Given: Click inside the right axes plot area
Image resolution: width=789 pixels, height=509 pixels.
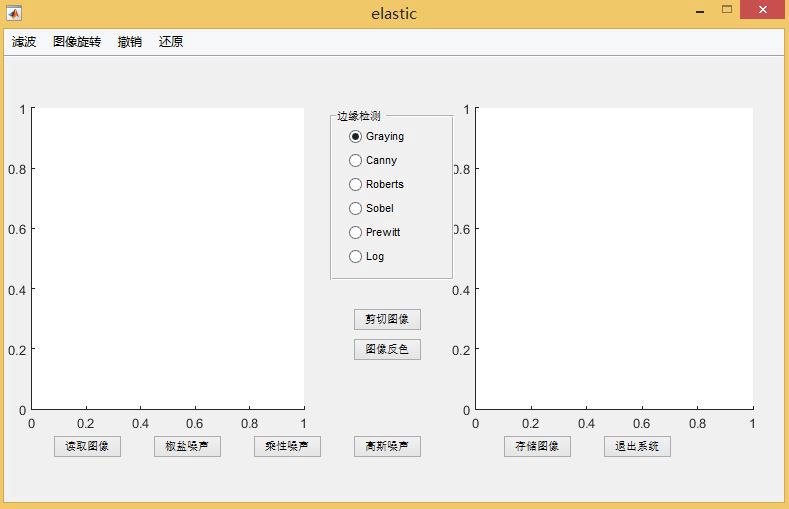Looking at the screenshot, I should (x=614, y=259).
